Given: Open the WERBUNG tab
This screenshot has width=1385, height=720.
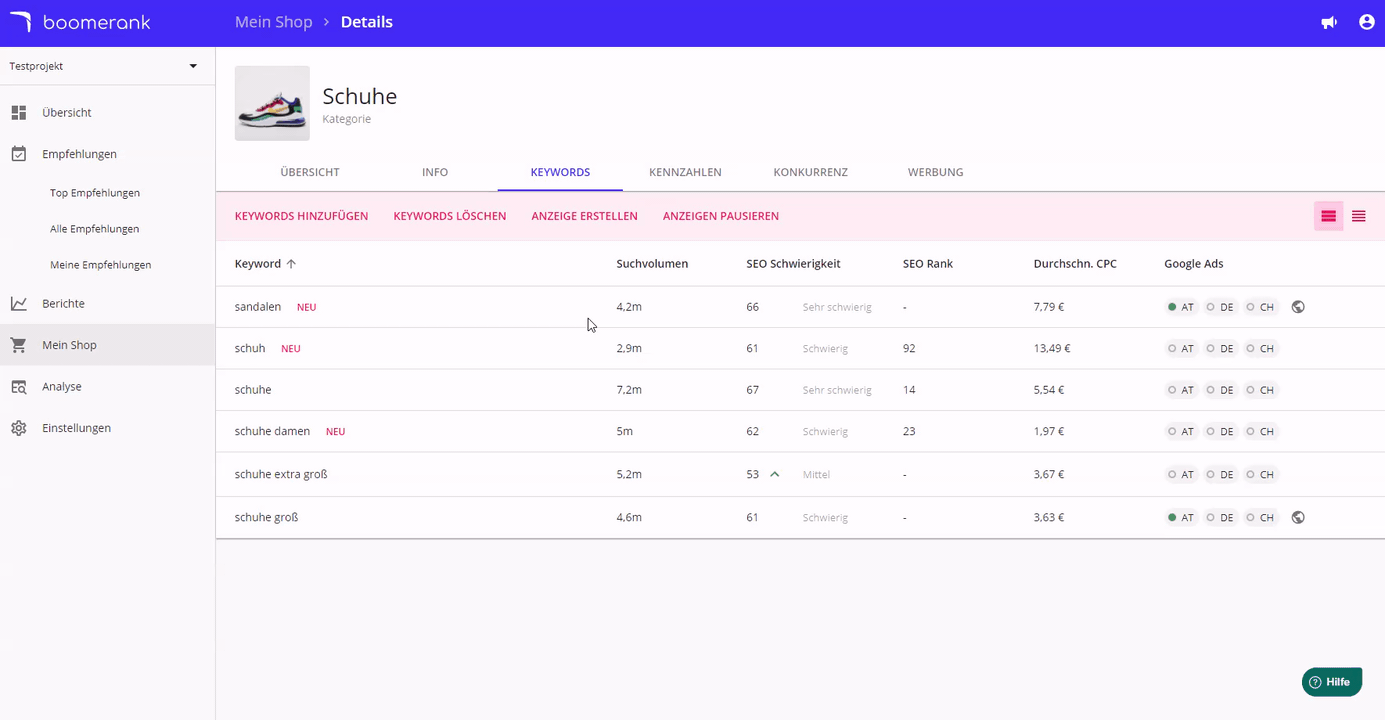Looking at the screenshot, I should click(x=936, y=172).
